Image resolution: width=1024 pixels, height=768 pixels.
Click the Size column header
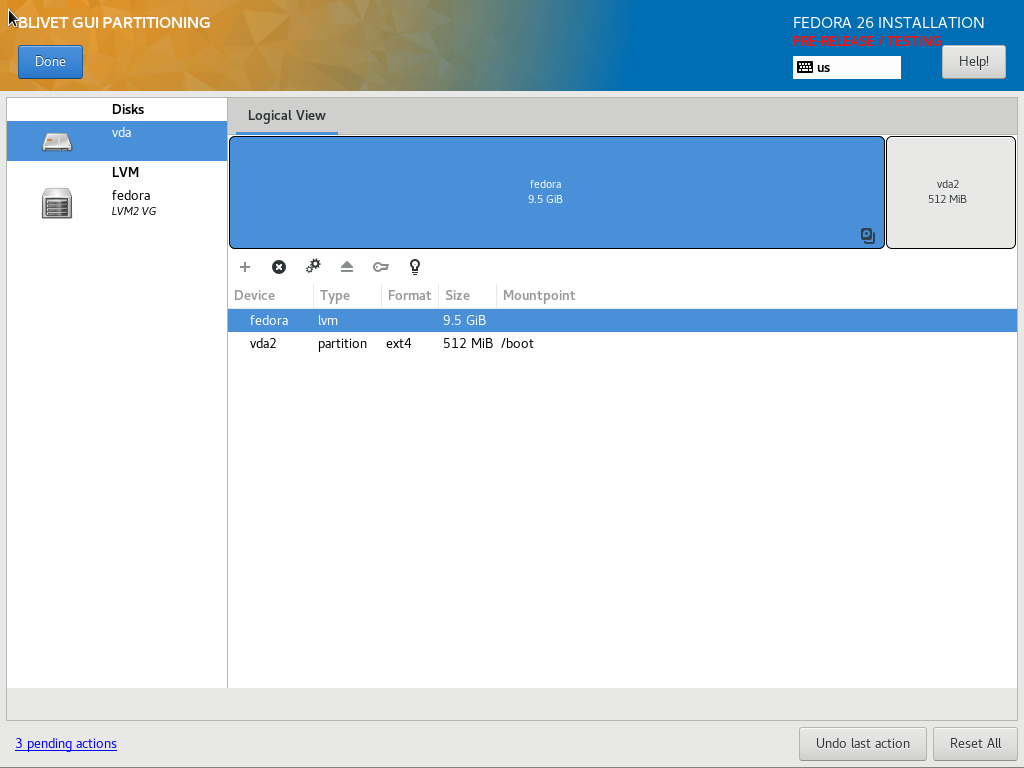tap(467, 295)
